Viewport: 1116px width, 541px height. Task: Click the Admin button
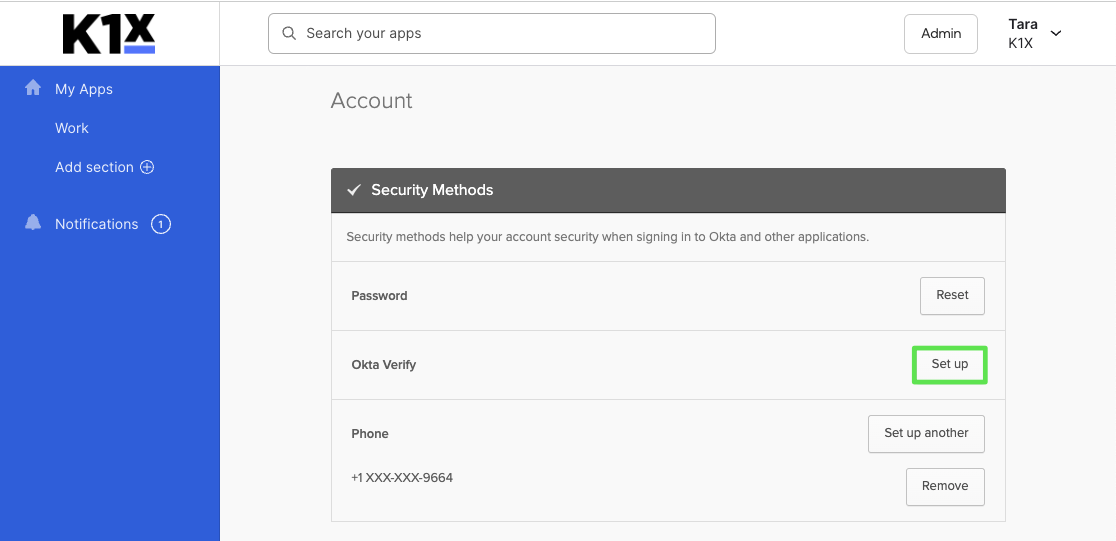(x=940, y=33)
